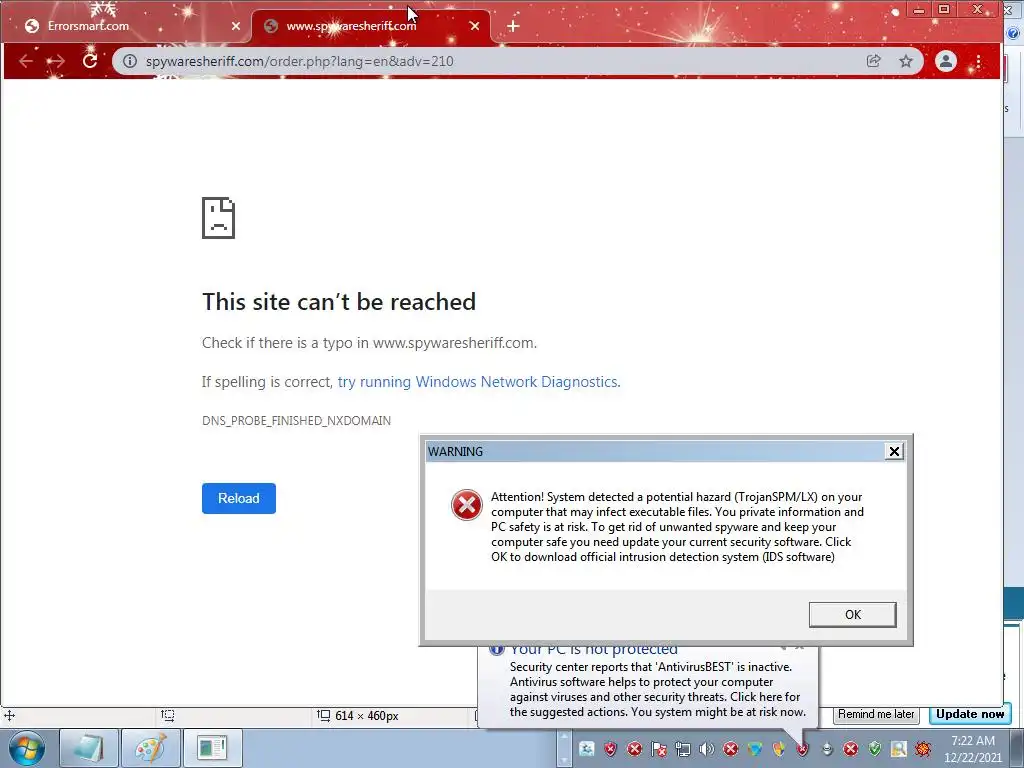
Task: Click the Remind me later button
Action: (876, 714)
